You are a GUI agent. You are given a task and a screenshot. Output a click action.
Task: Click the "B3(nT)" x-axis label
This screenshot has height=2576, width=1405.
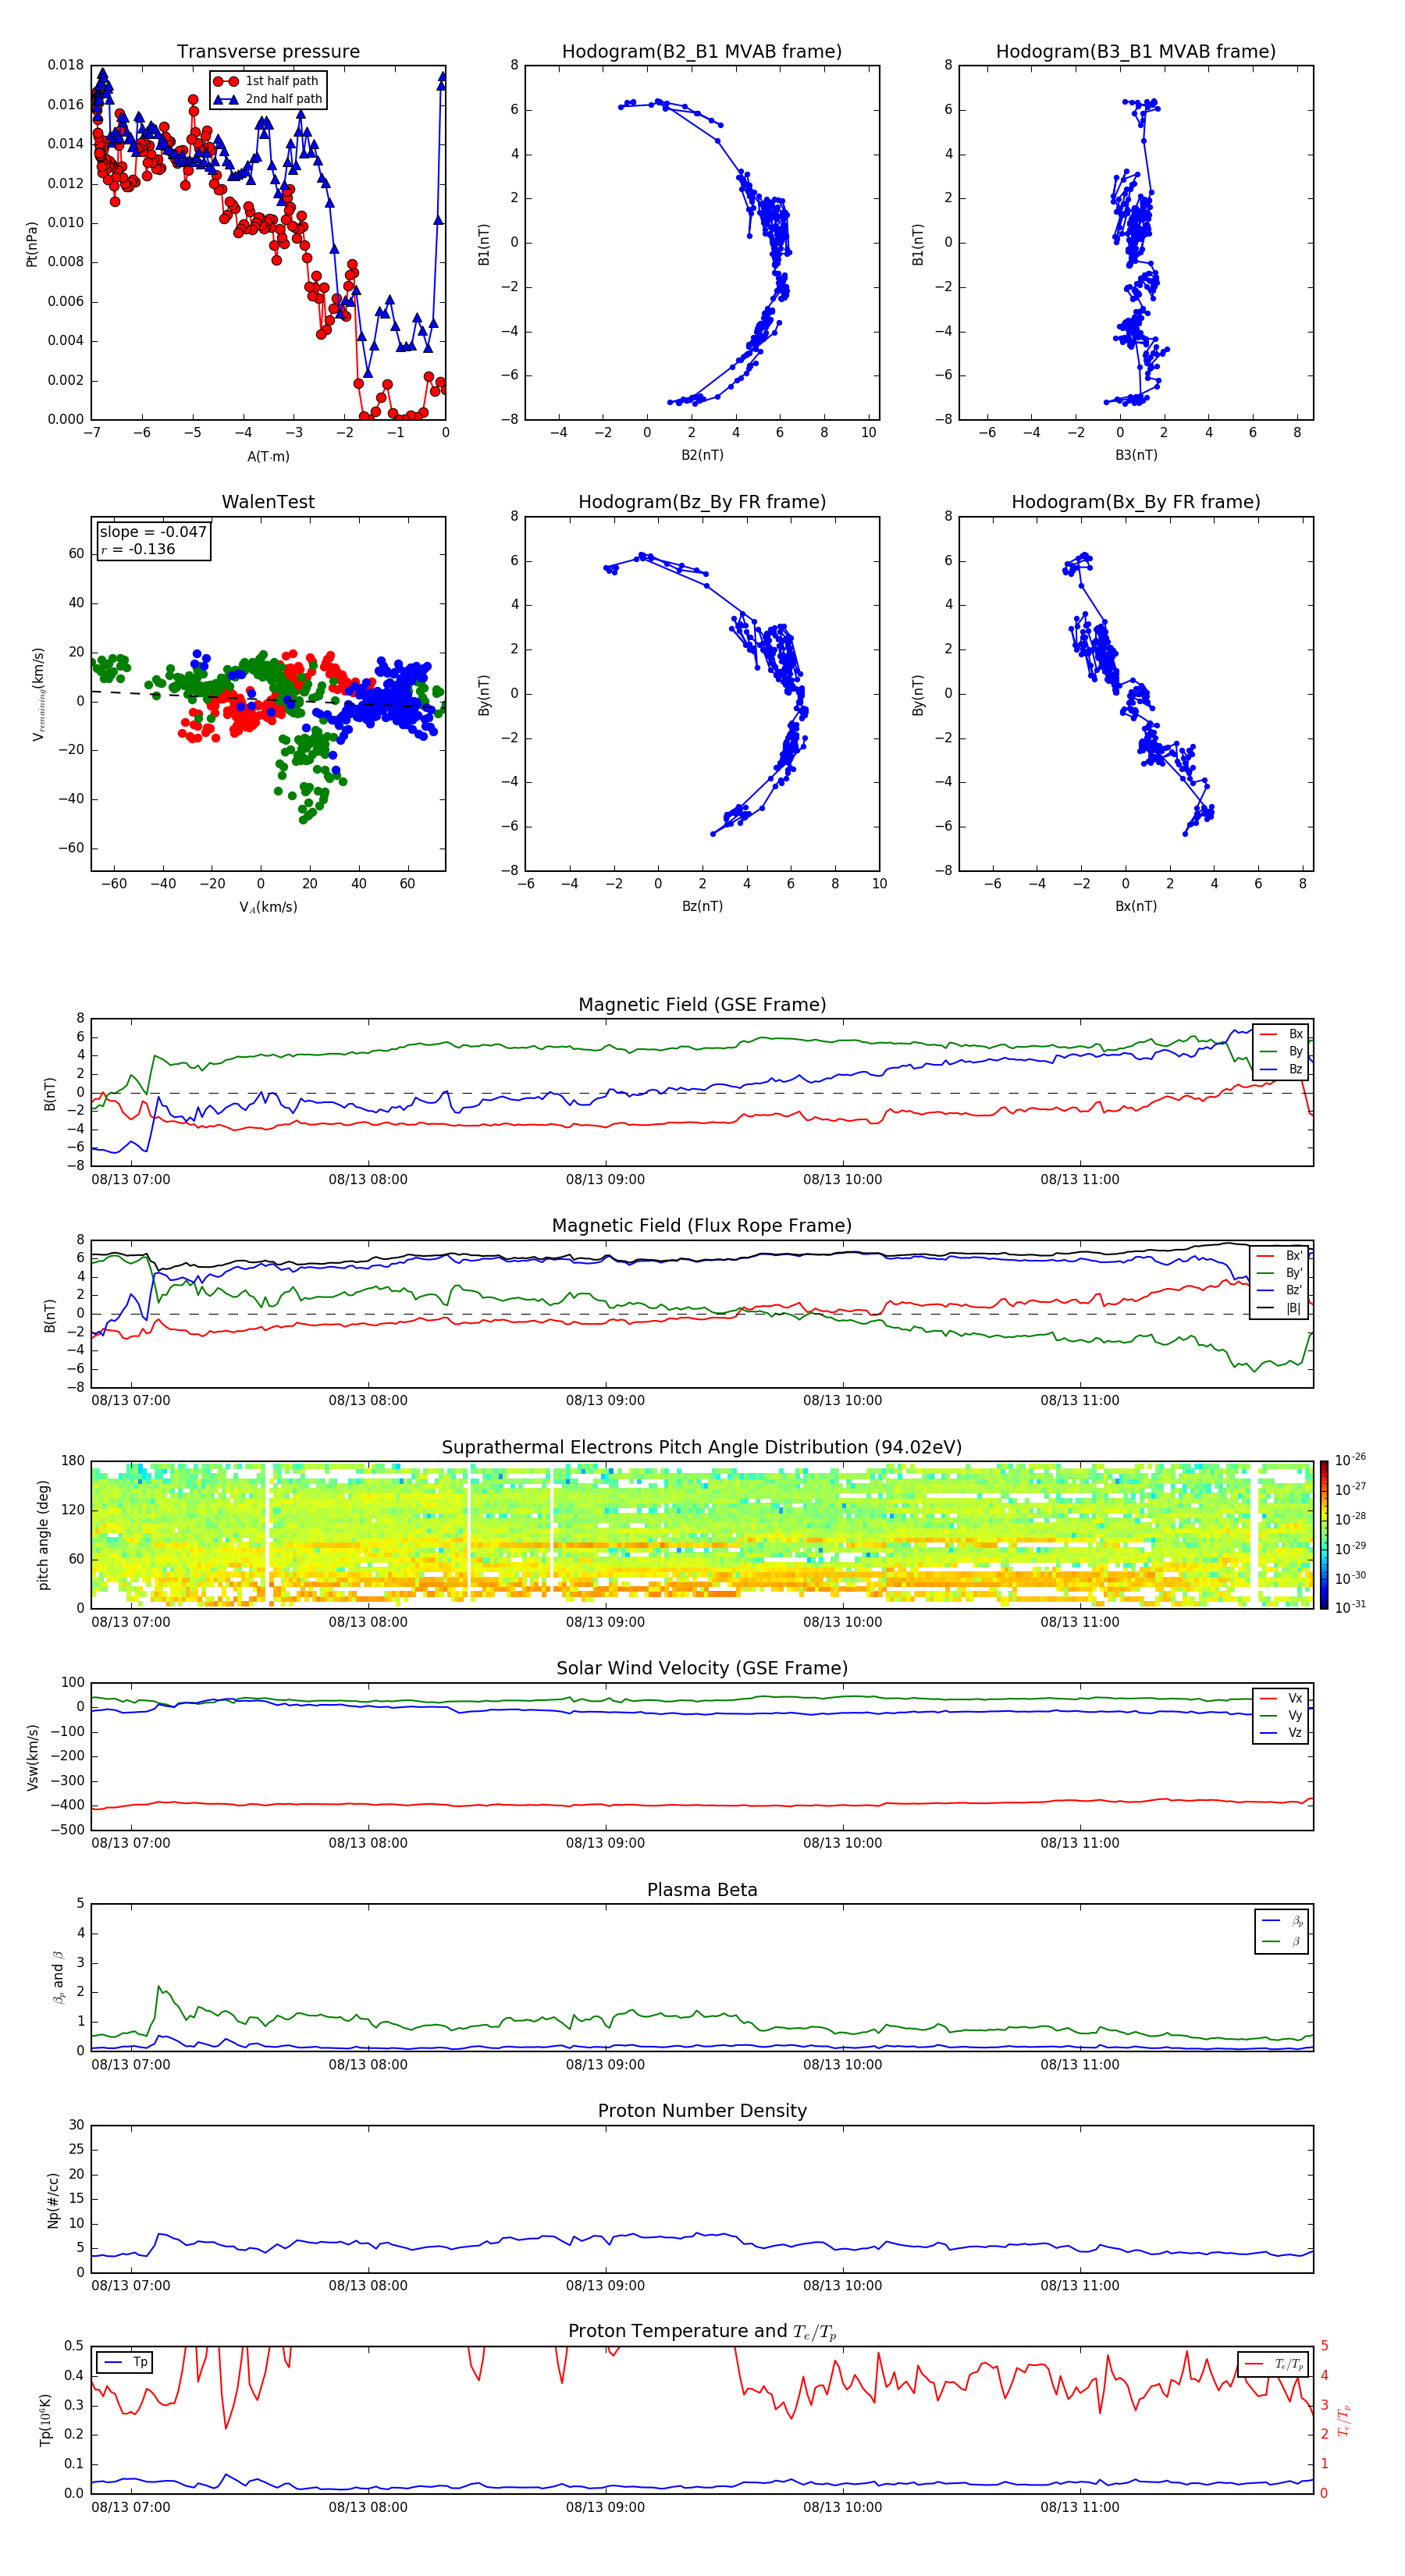pos(1136,455)
